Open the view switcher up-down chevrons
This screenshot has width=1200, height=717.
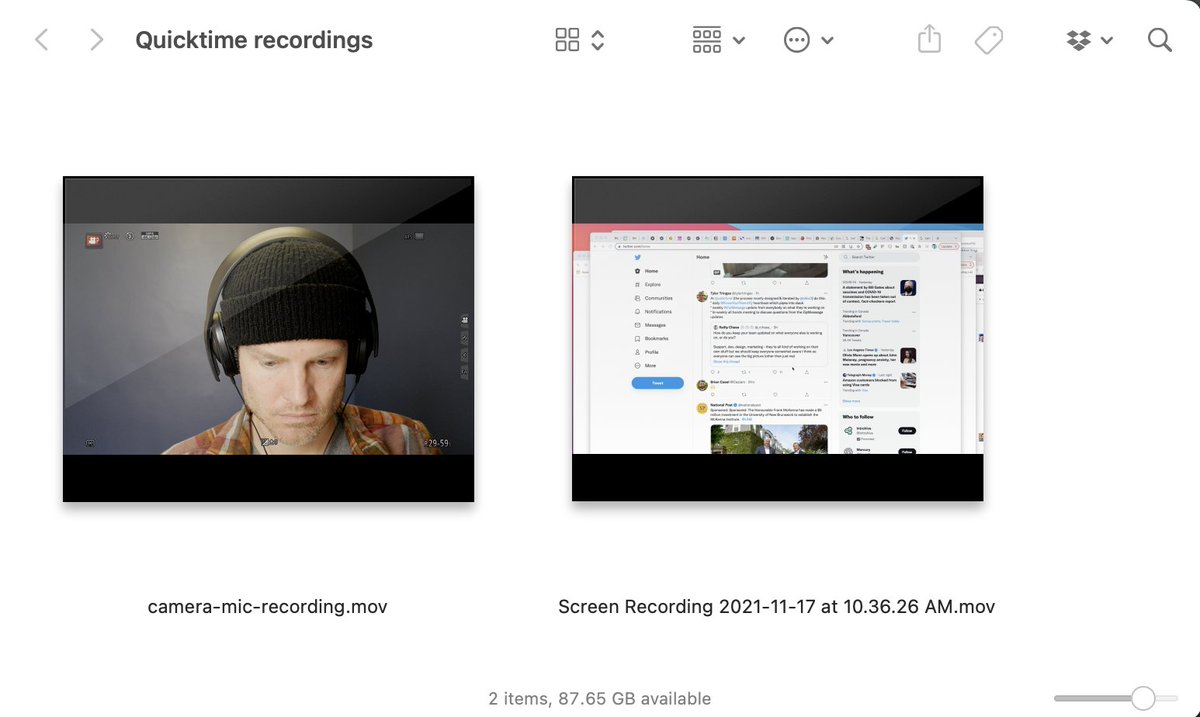tap(598, 40)
